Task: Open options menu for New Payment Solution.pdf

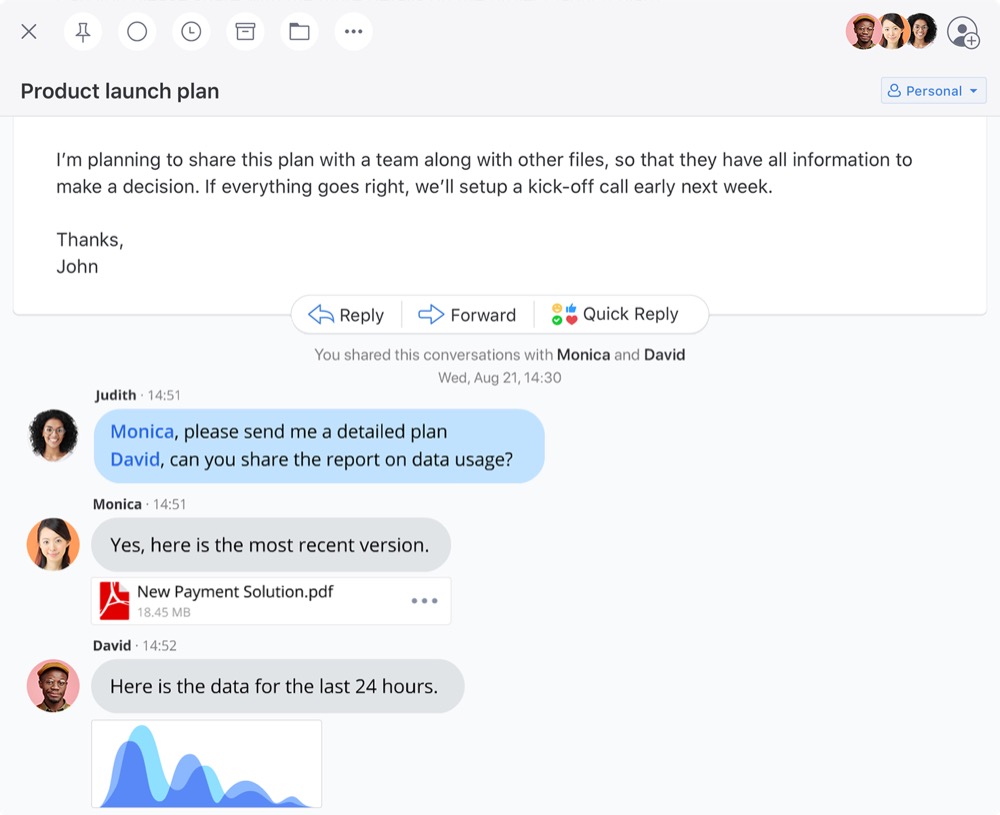Action: click(x=424, y=601)
